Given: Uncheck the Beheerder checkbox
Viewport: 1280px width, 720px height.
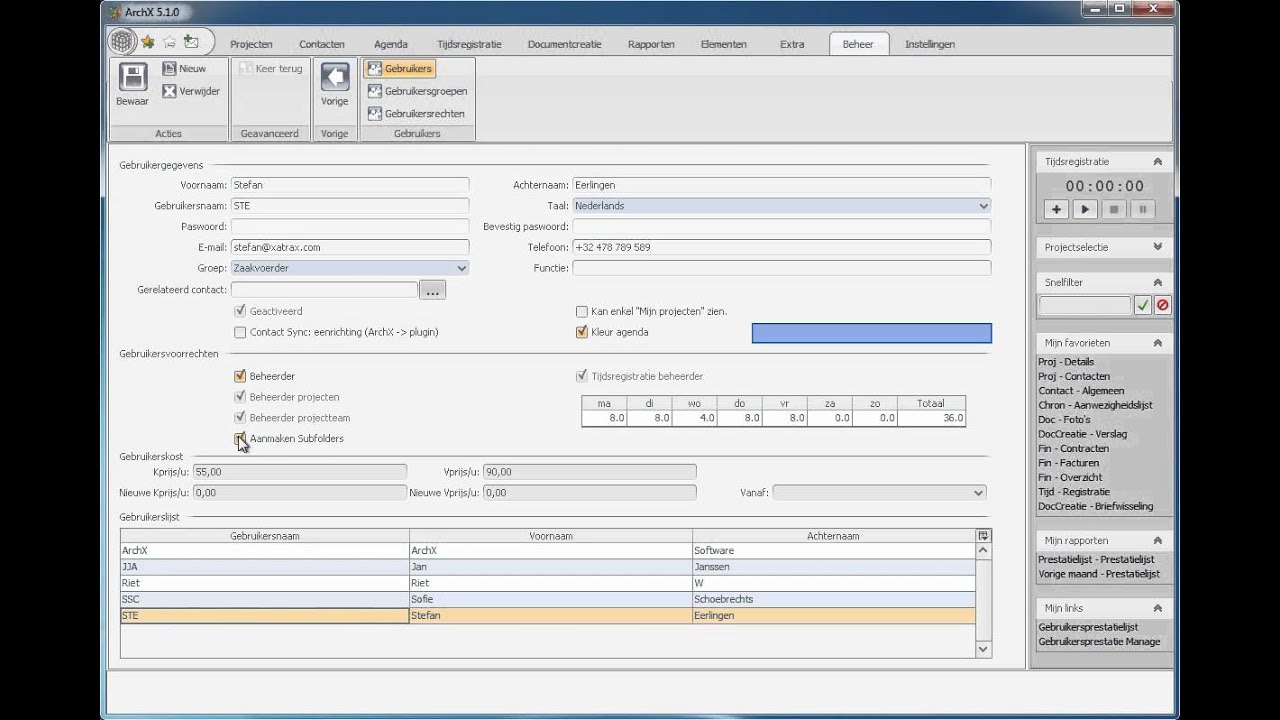Looking at the screenshot, I should (240, 376).
